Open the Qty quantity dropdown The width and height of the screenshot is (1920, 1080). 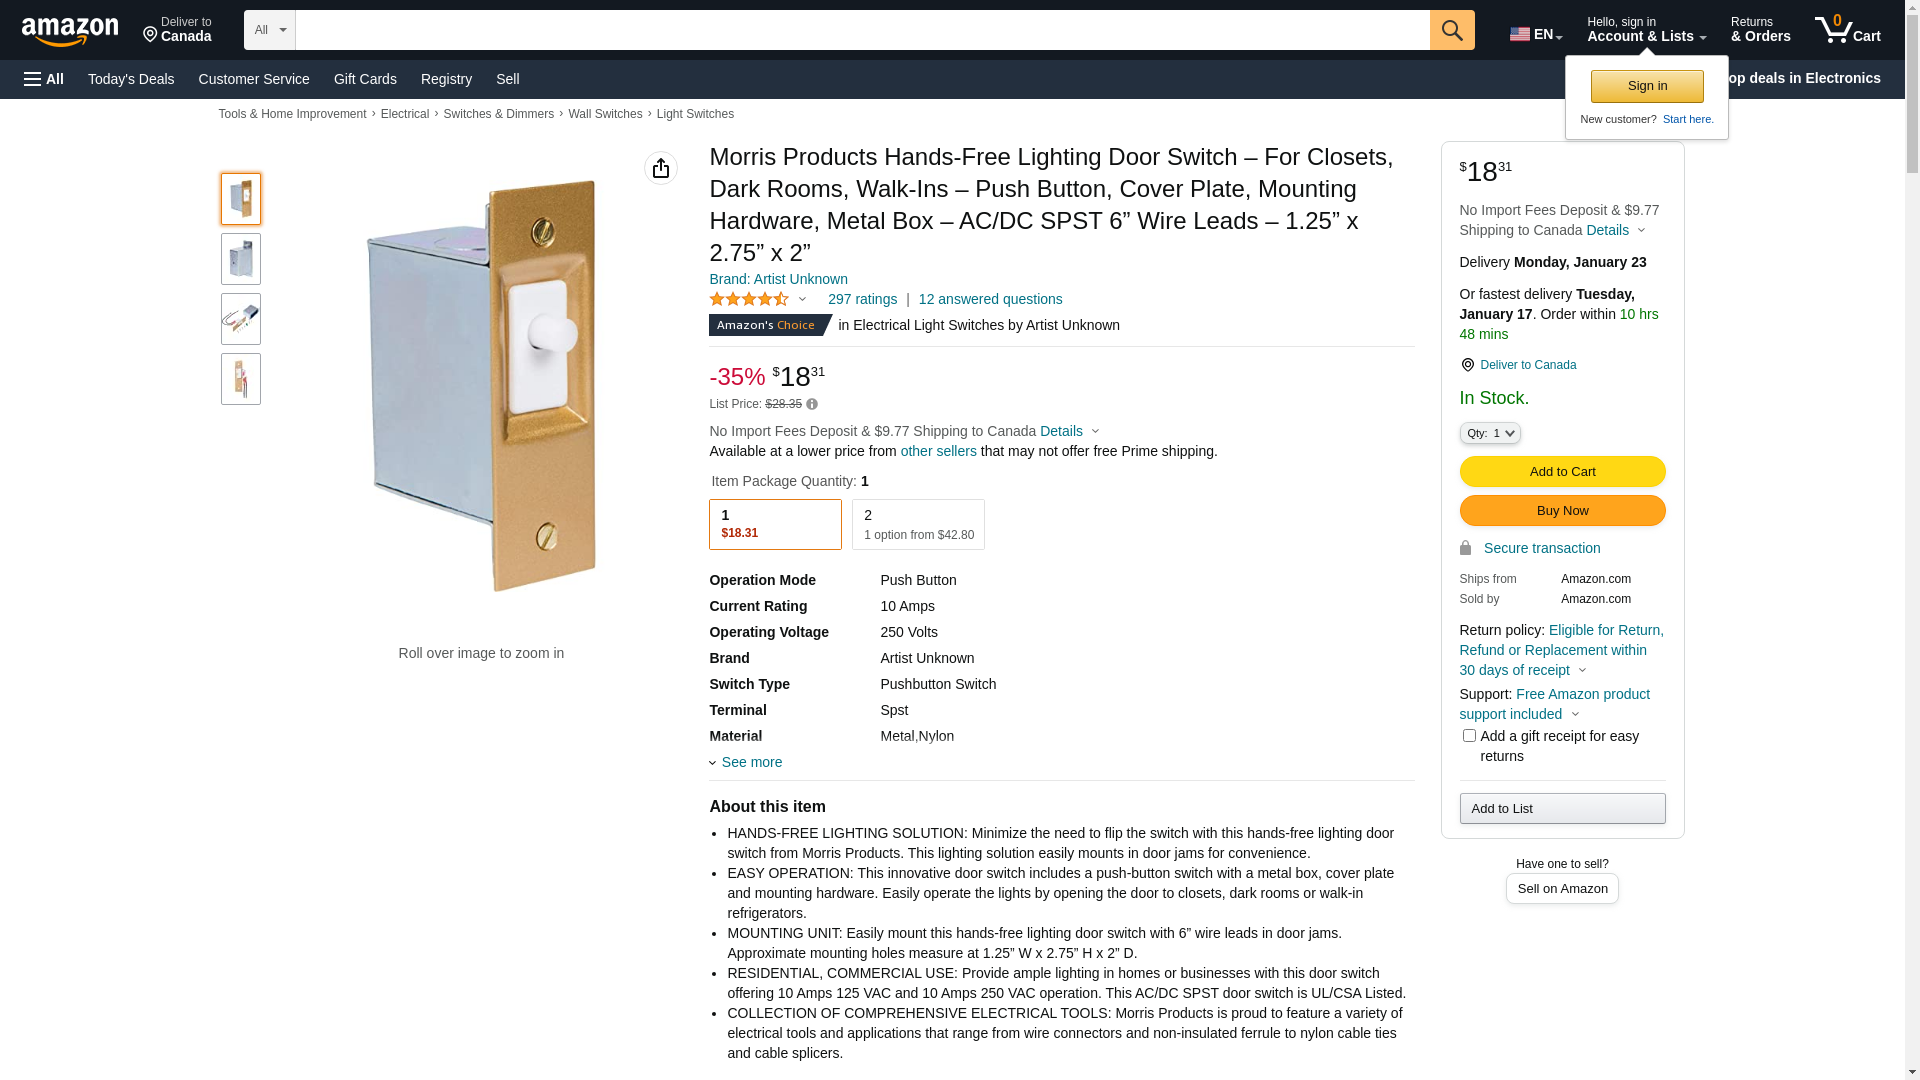tap(1490, 433)
